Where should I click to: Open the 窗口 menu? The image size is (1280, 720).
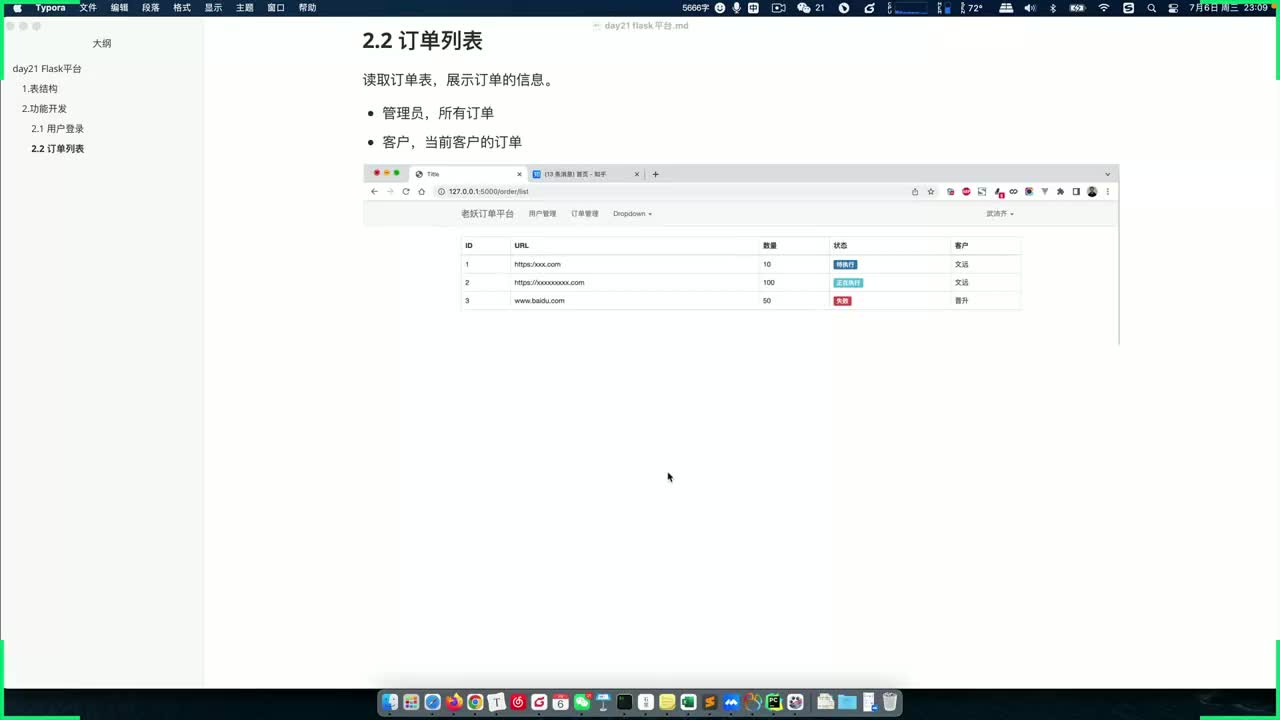[276, 8]
